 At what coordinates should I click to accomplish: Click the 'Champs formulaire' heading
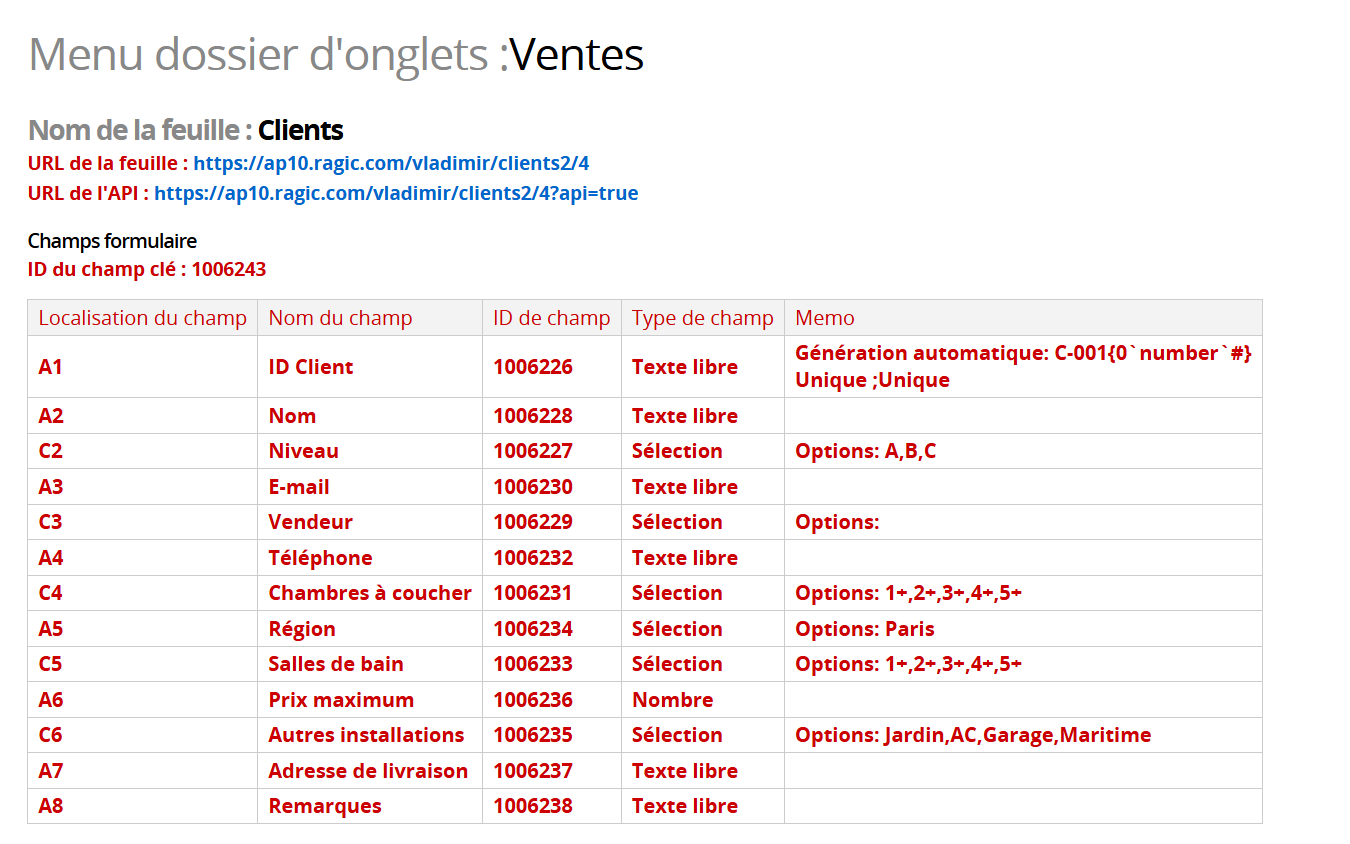112,241
